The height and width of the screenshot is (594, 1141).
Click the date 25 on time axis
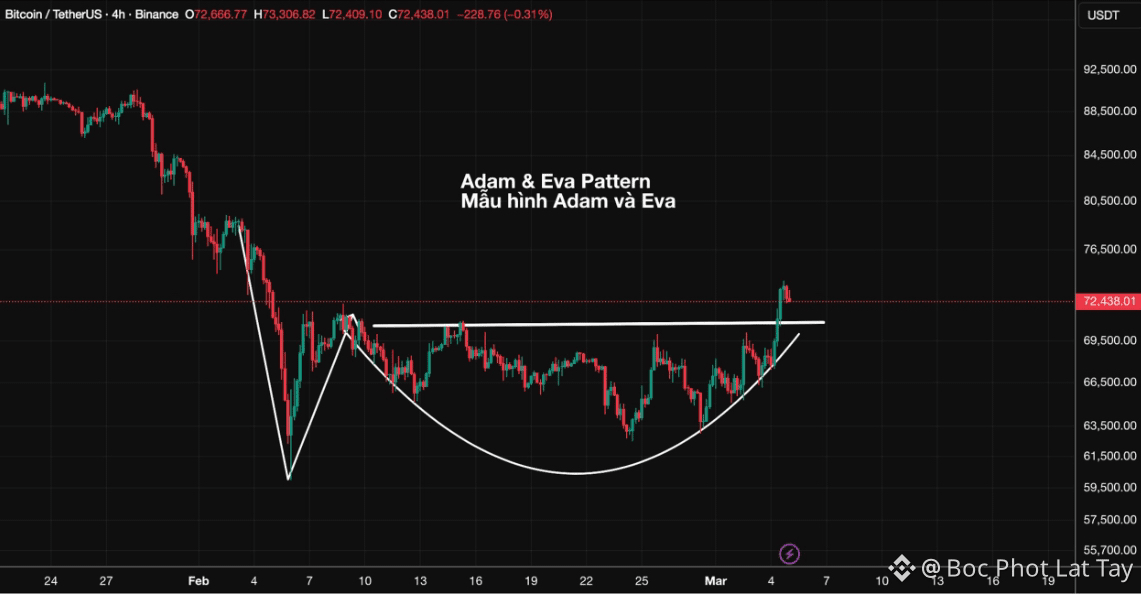pos(641,581)
